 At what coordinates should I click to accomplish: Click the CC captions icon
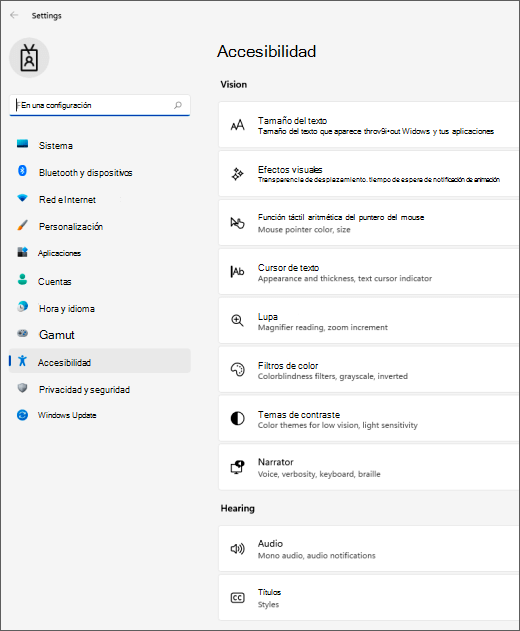pos(237,598)
